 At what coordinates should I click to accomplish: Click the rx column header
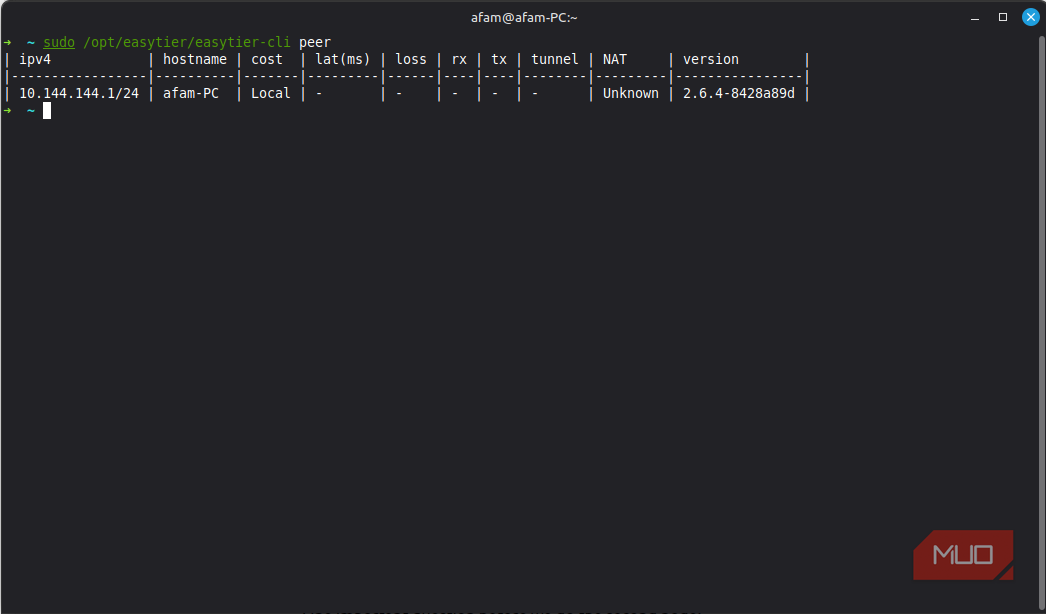459,59
